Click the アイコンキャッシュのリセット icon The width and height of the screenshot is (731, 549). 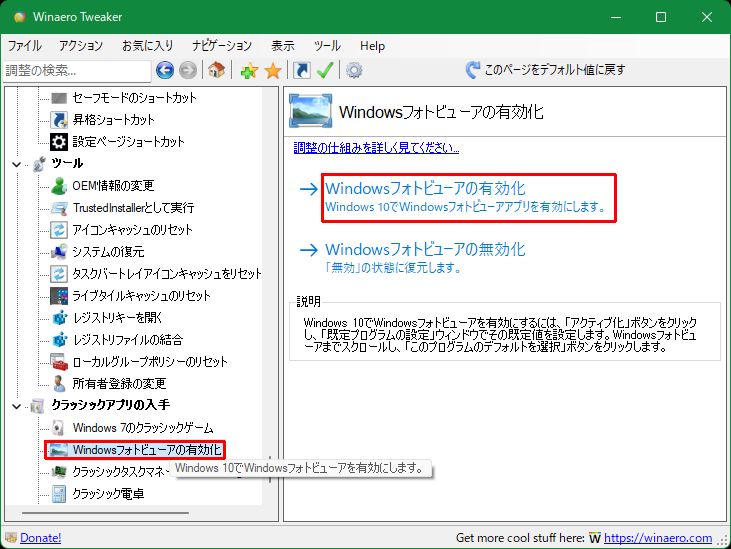[59, 229]
